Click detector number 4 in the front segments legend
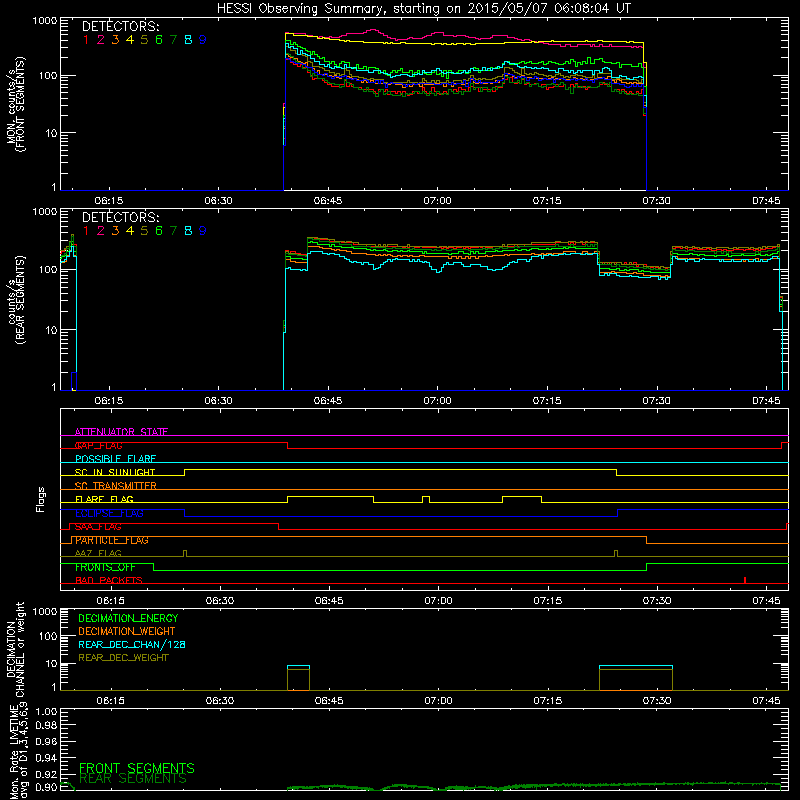800x800 pixels. click(130, 39)
